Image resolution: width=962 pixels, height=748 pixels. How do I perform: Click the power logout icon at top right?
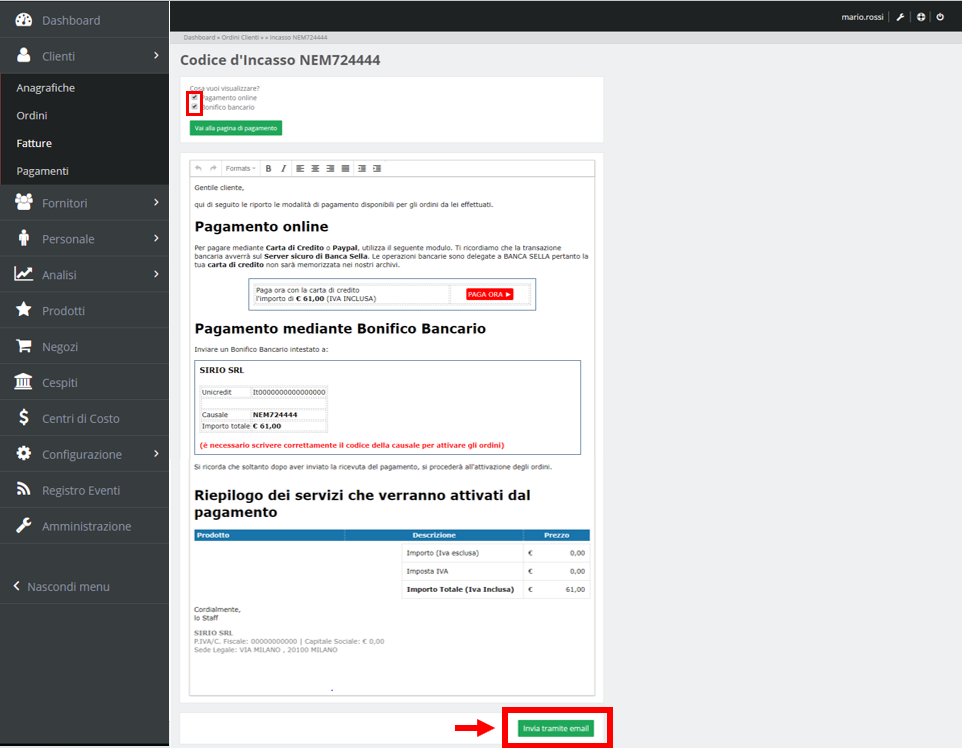(x=940, y=17)
